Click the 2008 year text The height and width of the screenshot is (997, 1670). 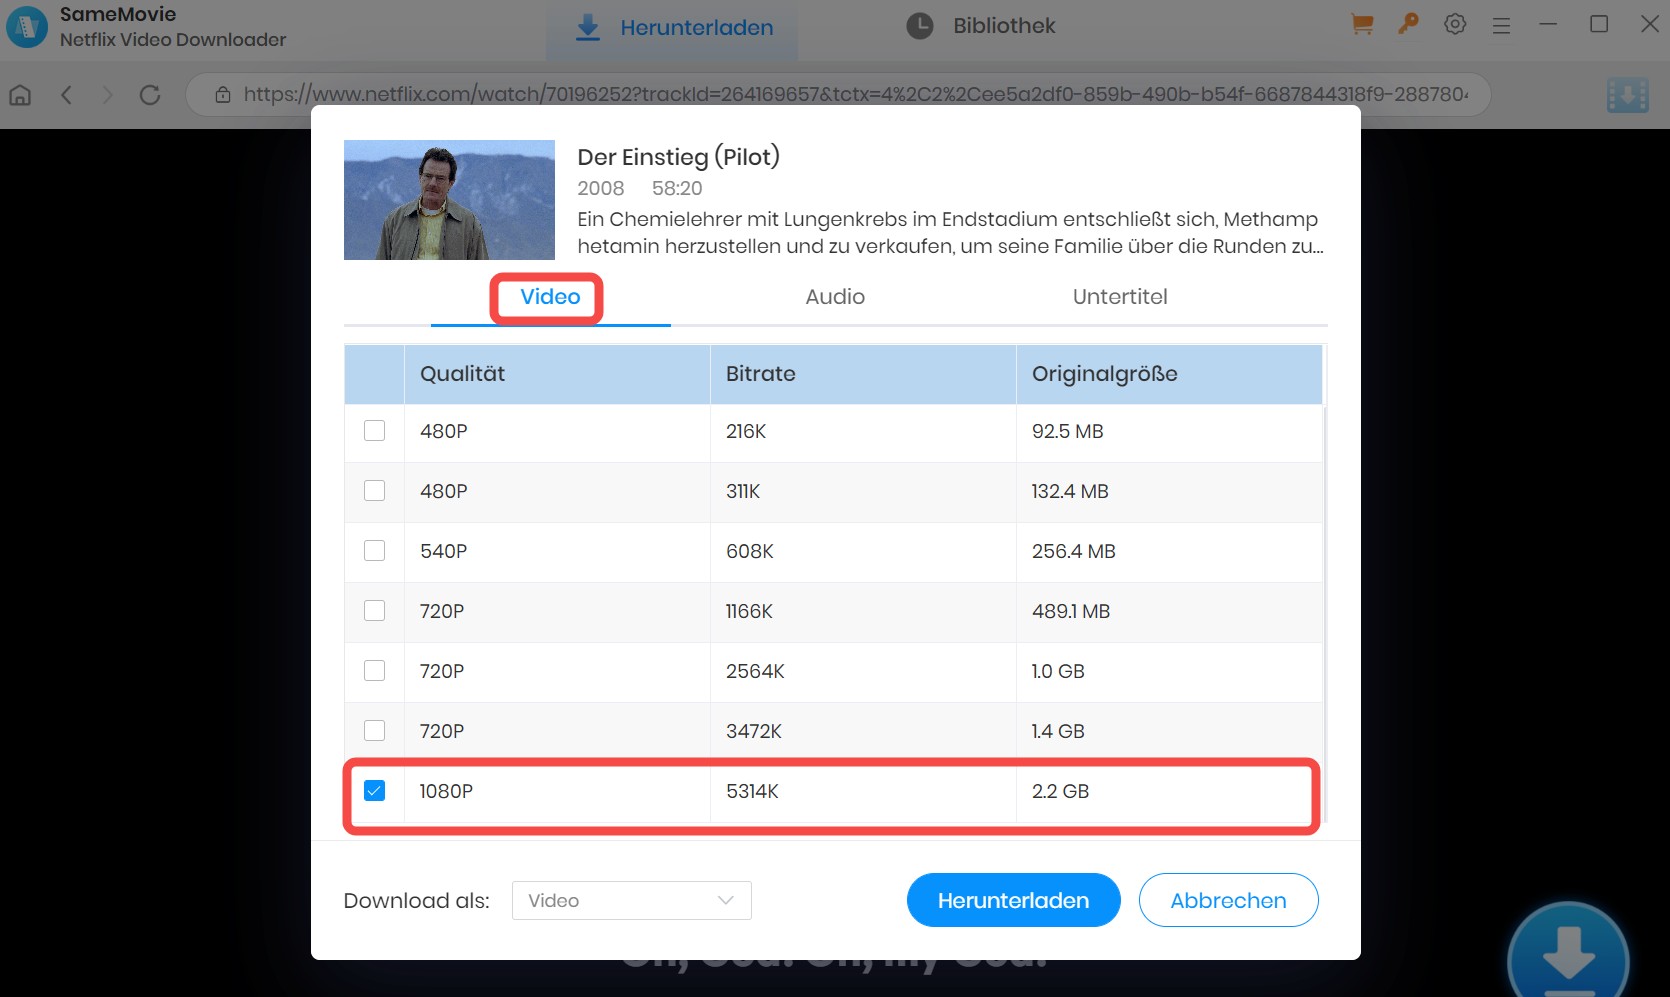click(600, 188)
